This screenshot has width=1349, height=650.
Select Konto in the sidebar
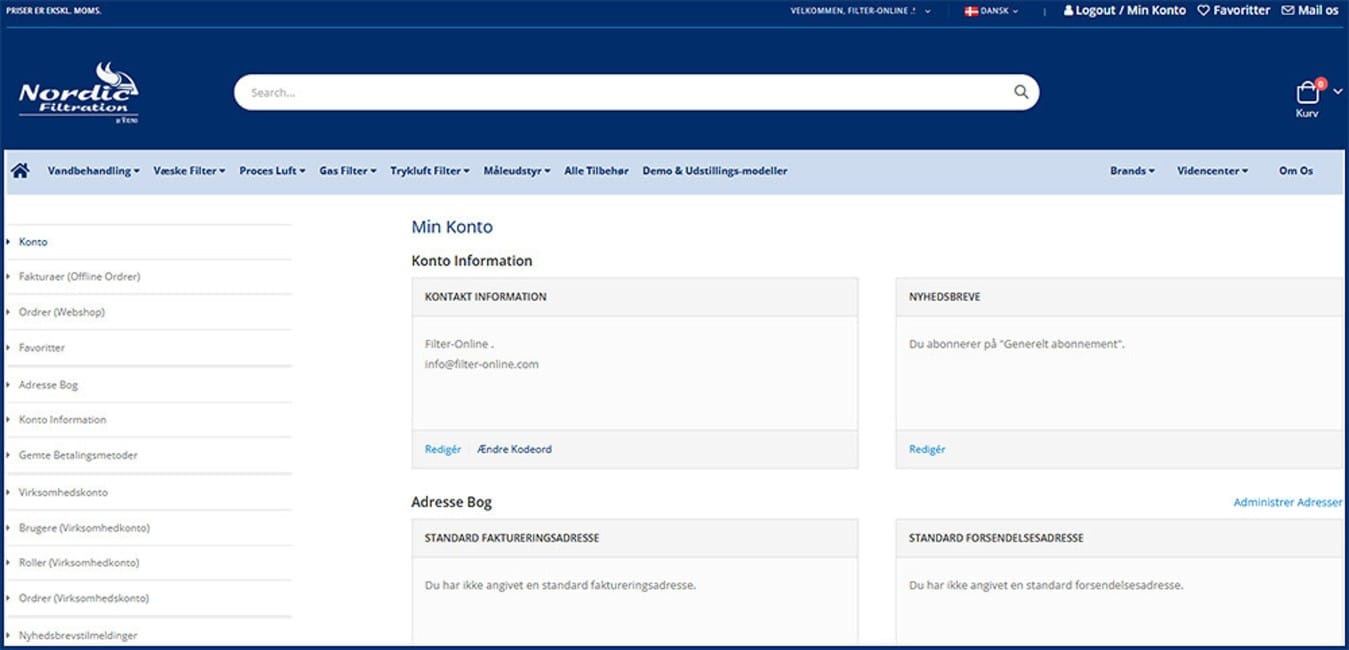coord(33,242)
